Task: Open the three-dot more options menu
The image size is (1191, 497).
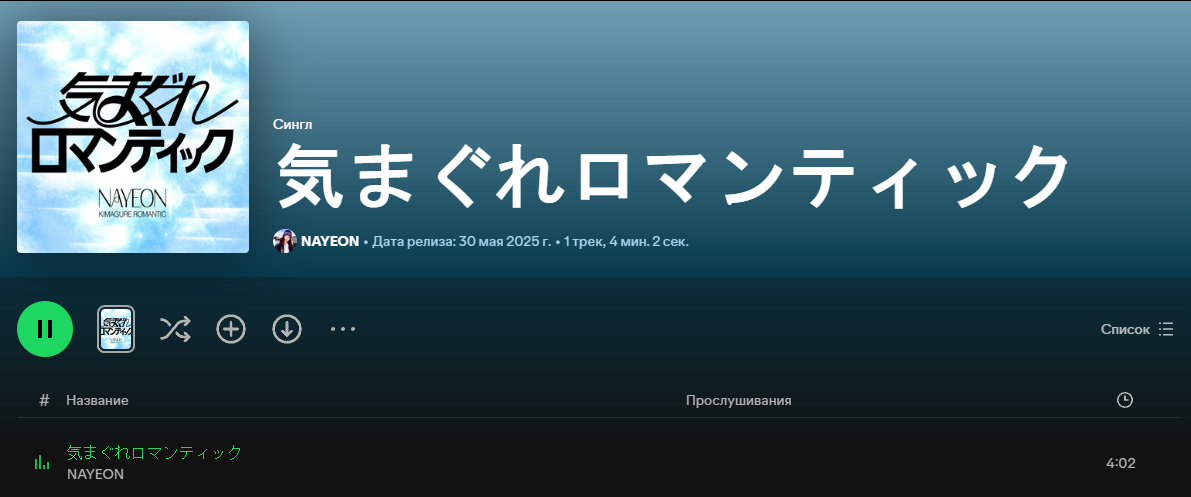Action: 343,329
